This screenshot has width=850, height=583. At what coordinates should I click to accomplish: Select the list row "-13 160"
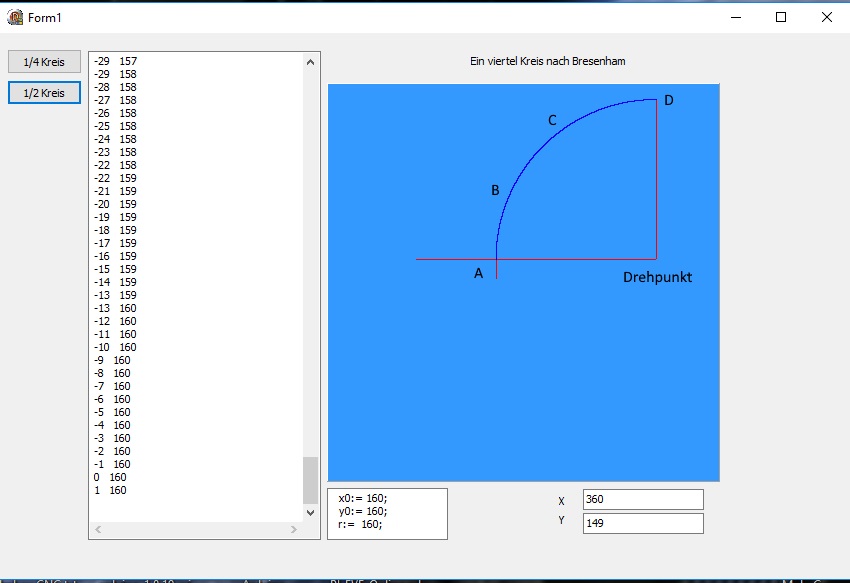(115, 309)
